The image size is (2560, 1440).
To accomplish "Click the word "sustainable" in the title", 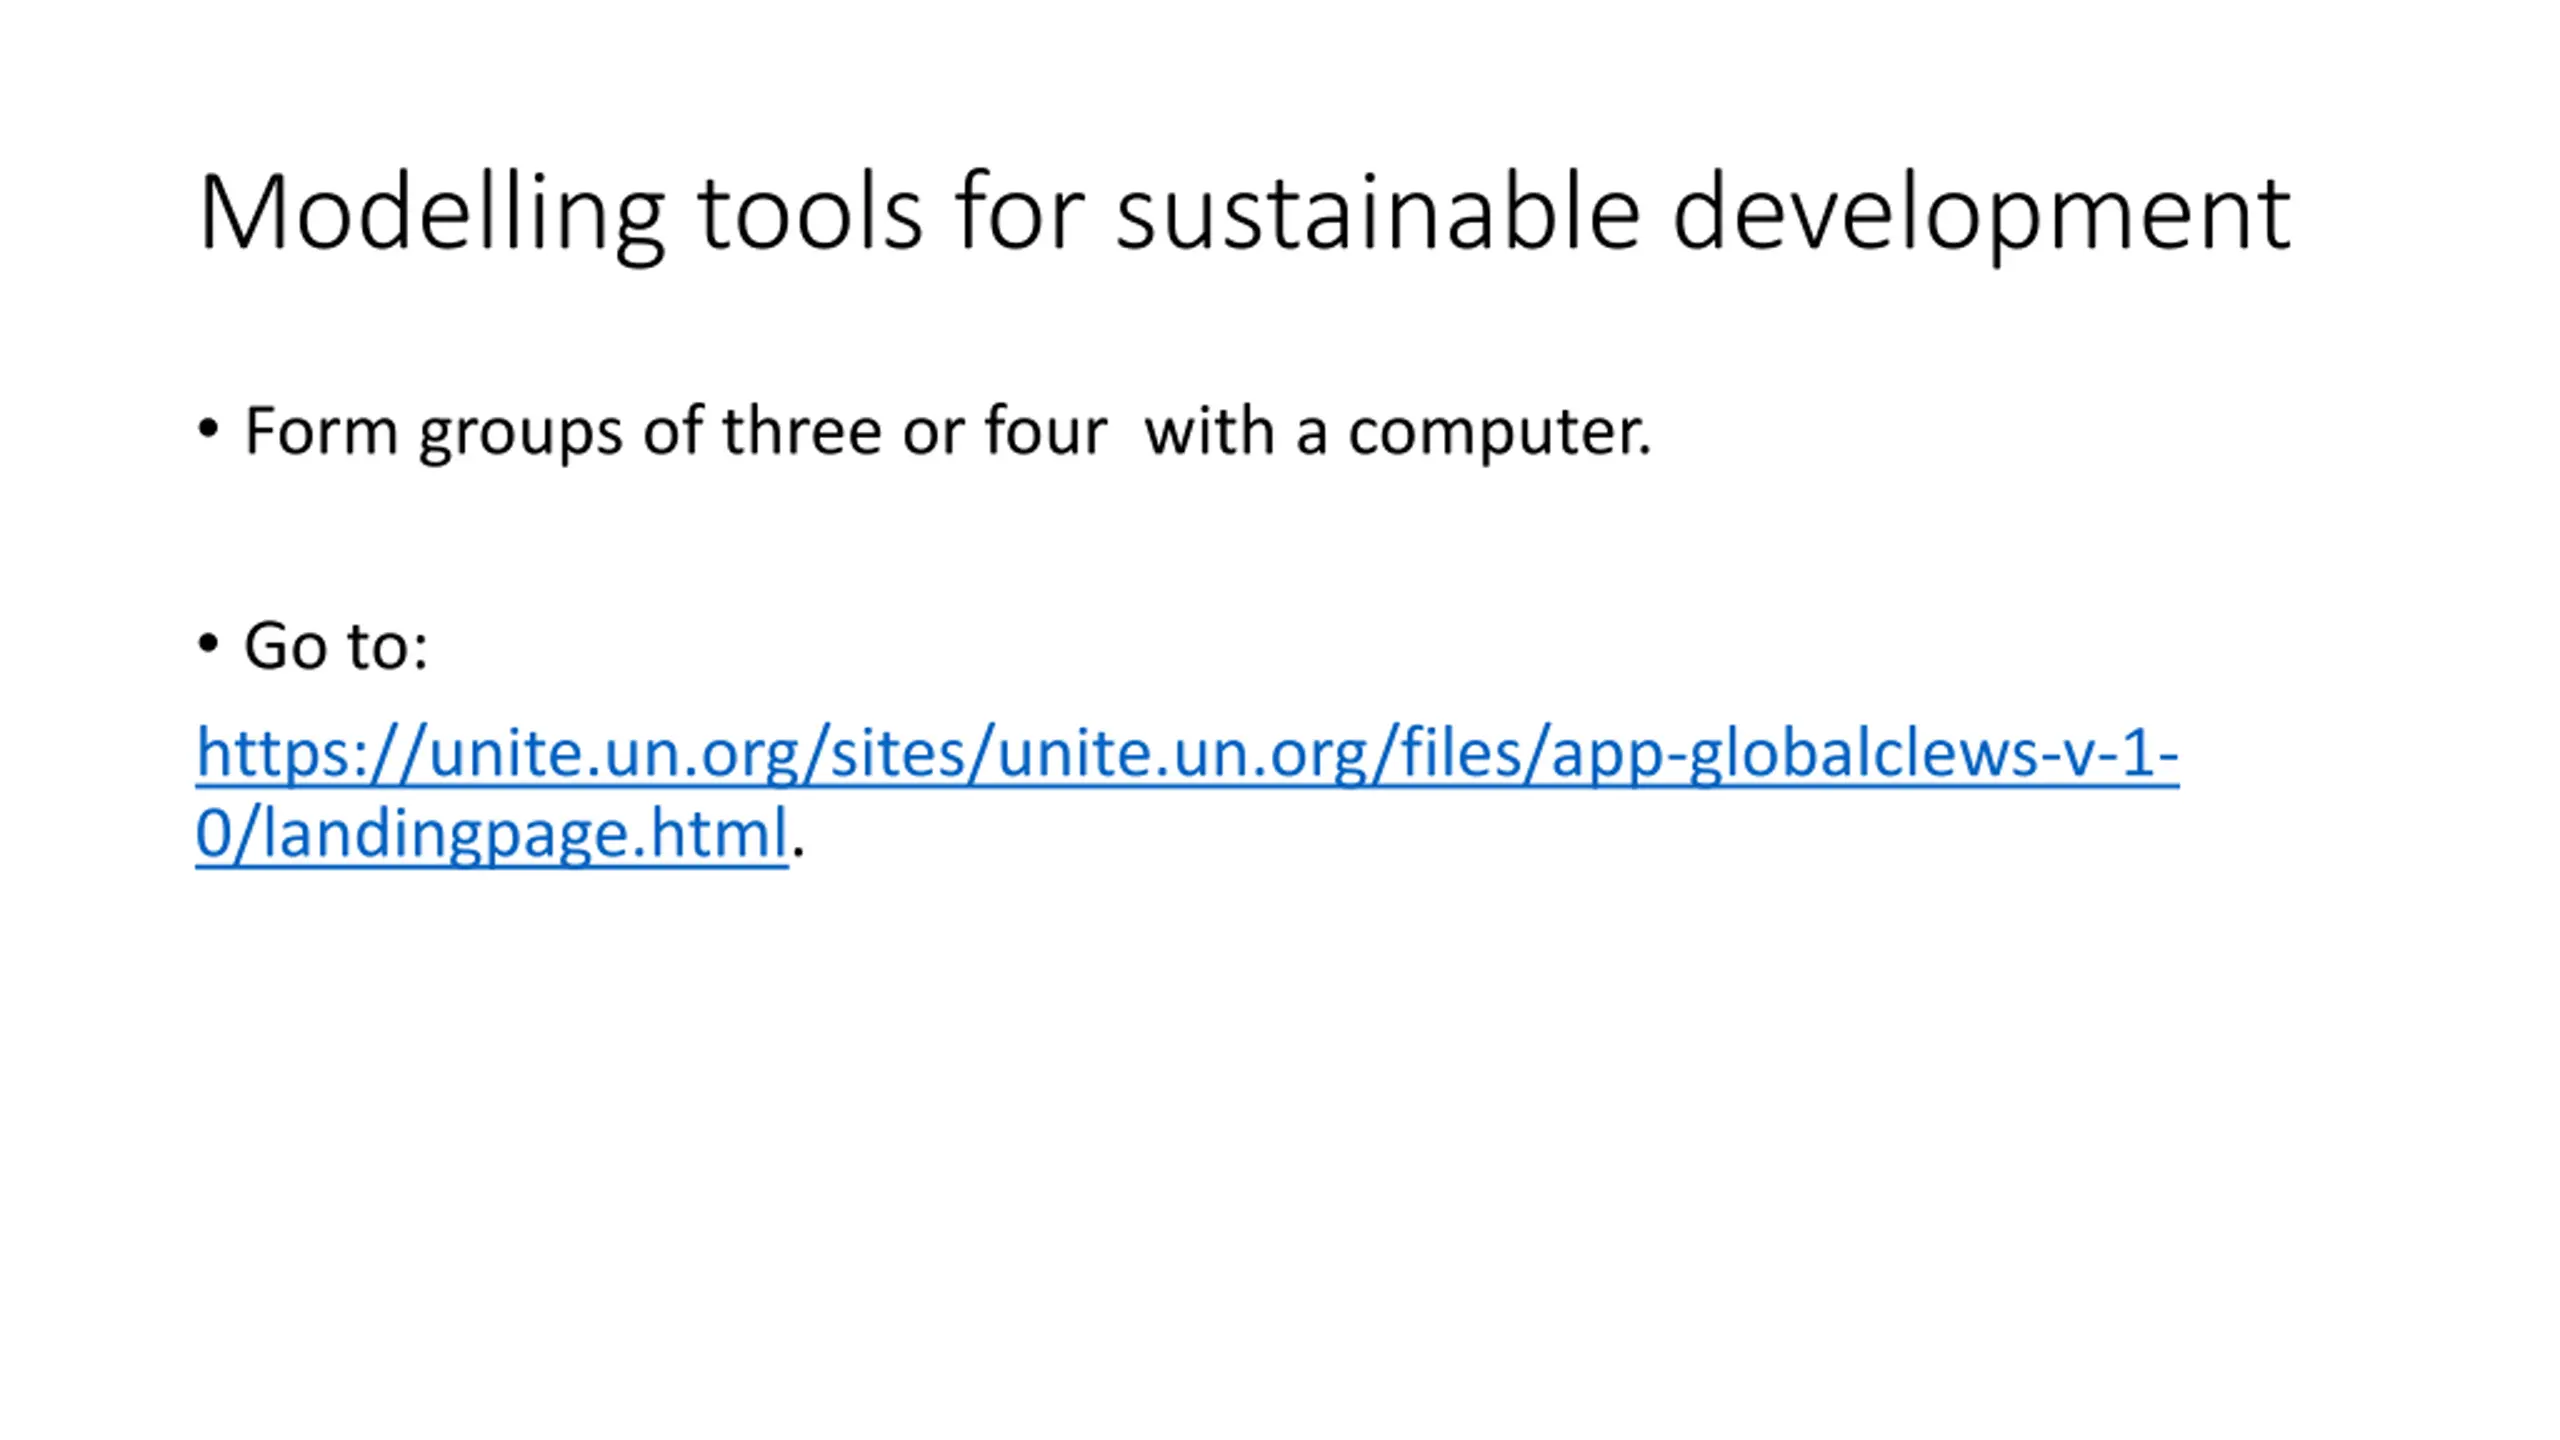I will coord(1378,213).
